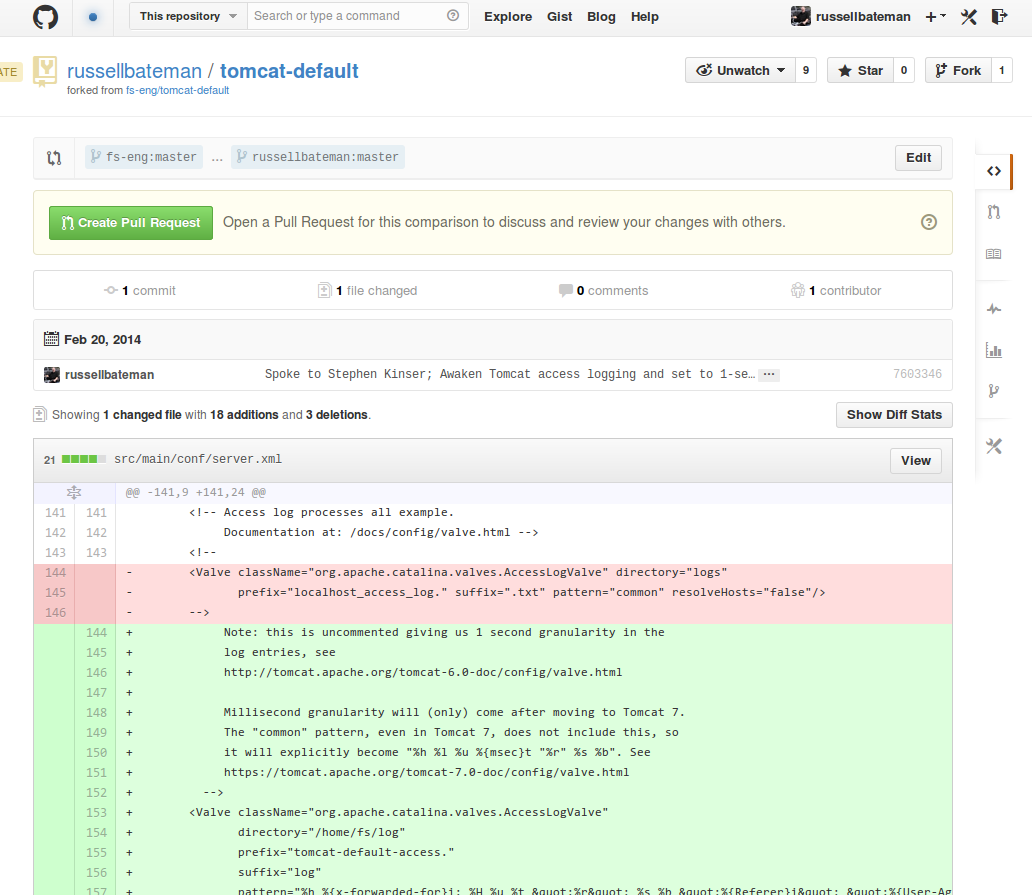Click the suffix="log" added line

[x=280, y=873]
